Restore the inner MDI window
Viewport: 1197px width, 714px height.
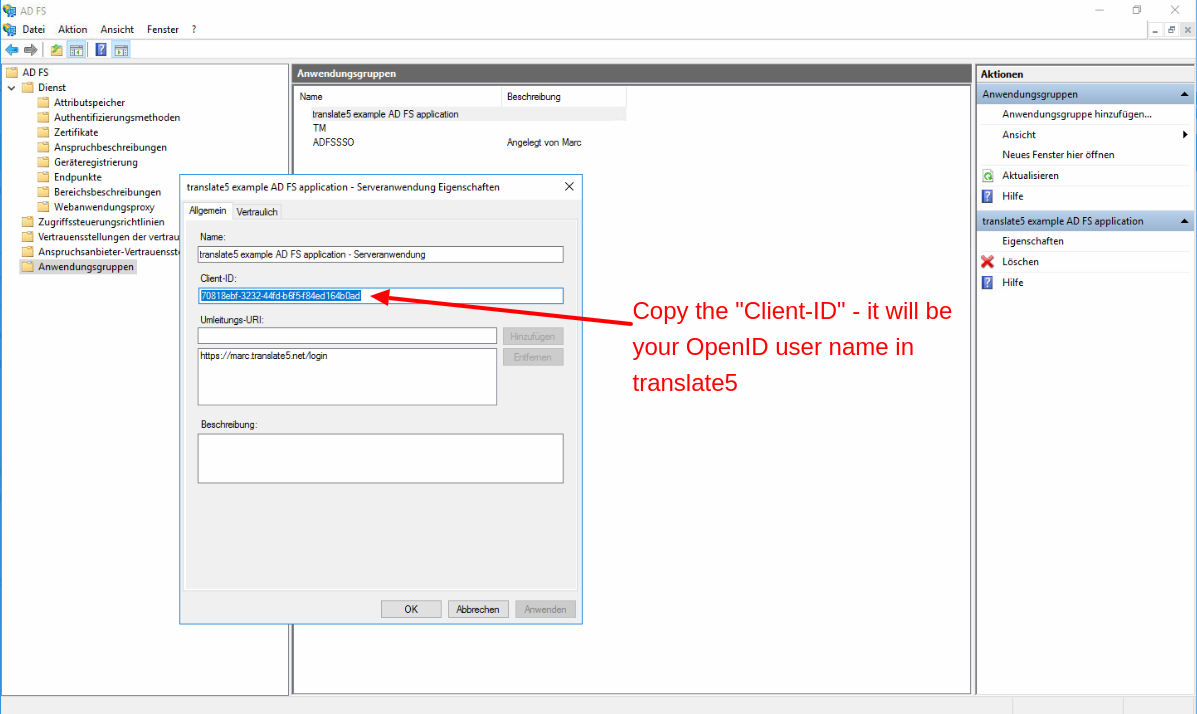click(x=1171, y=30)
